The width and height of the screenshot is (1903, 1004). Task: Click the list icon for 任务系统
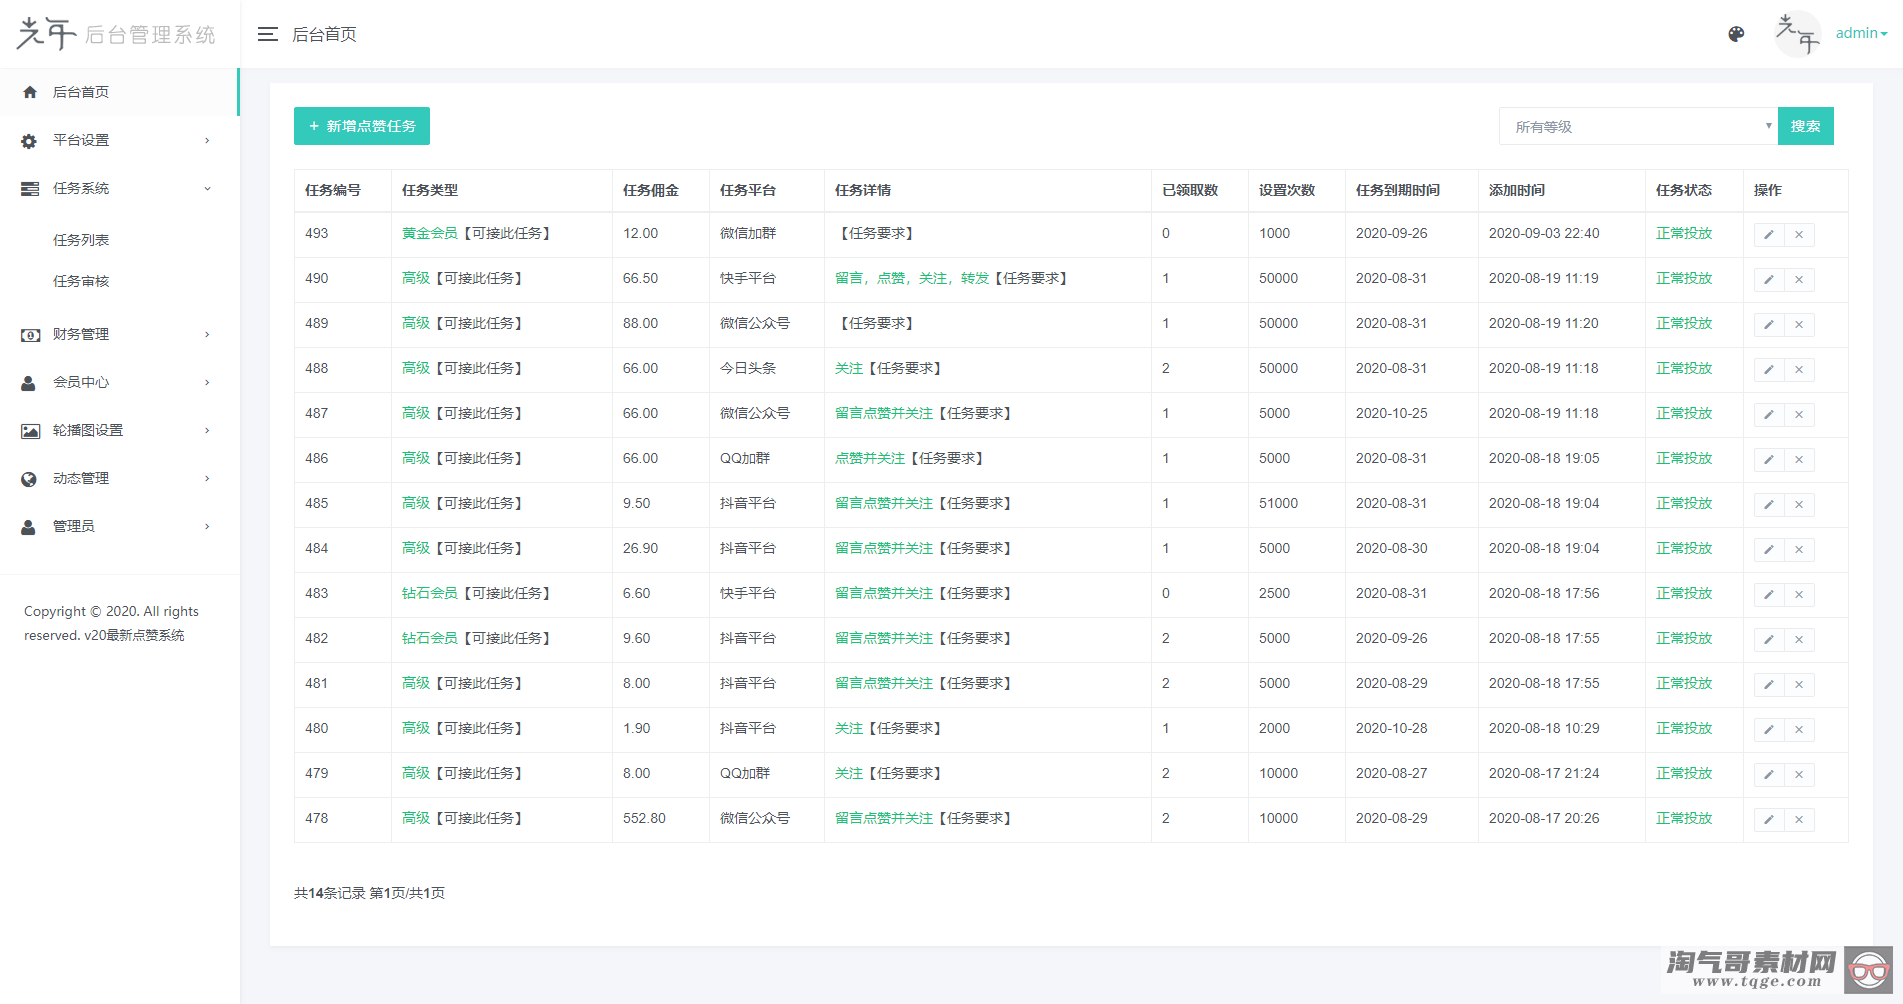click(x=30, y=189)
